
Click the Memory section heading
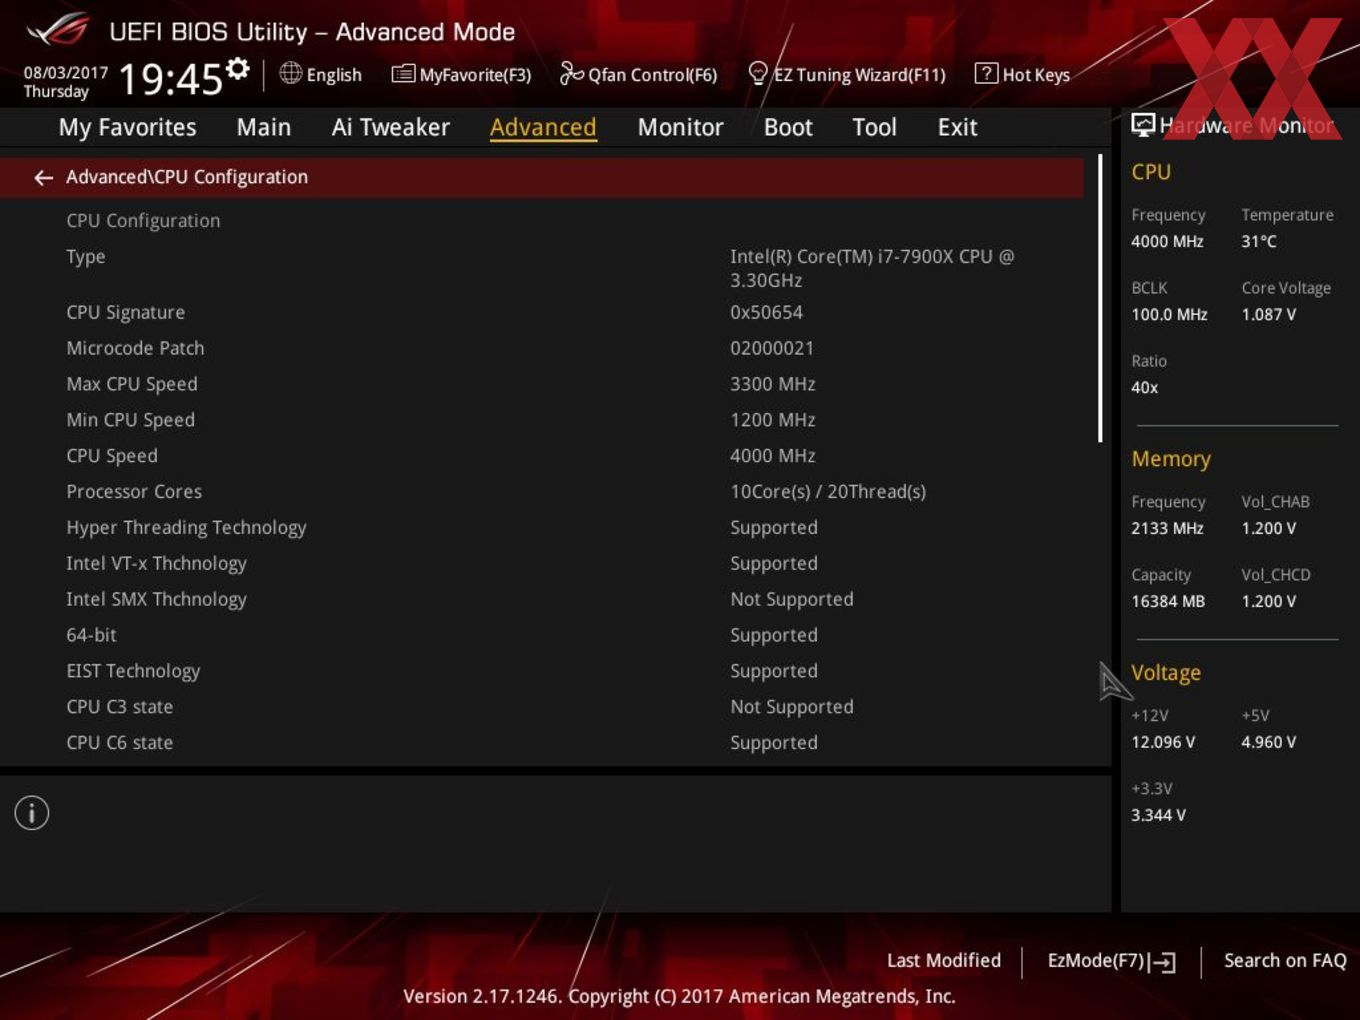(x=1171, y=459)
